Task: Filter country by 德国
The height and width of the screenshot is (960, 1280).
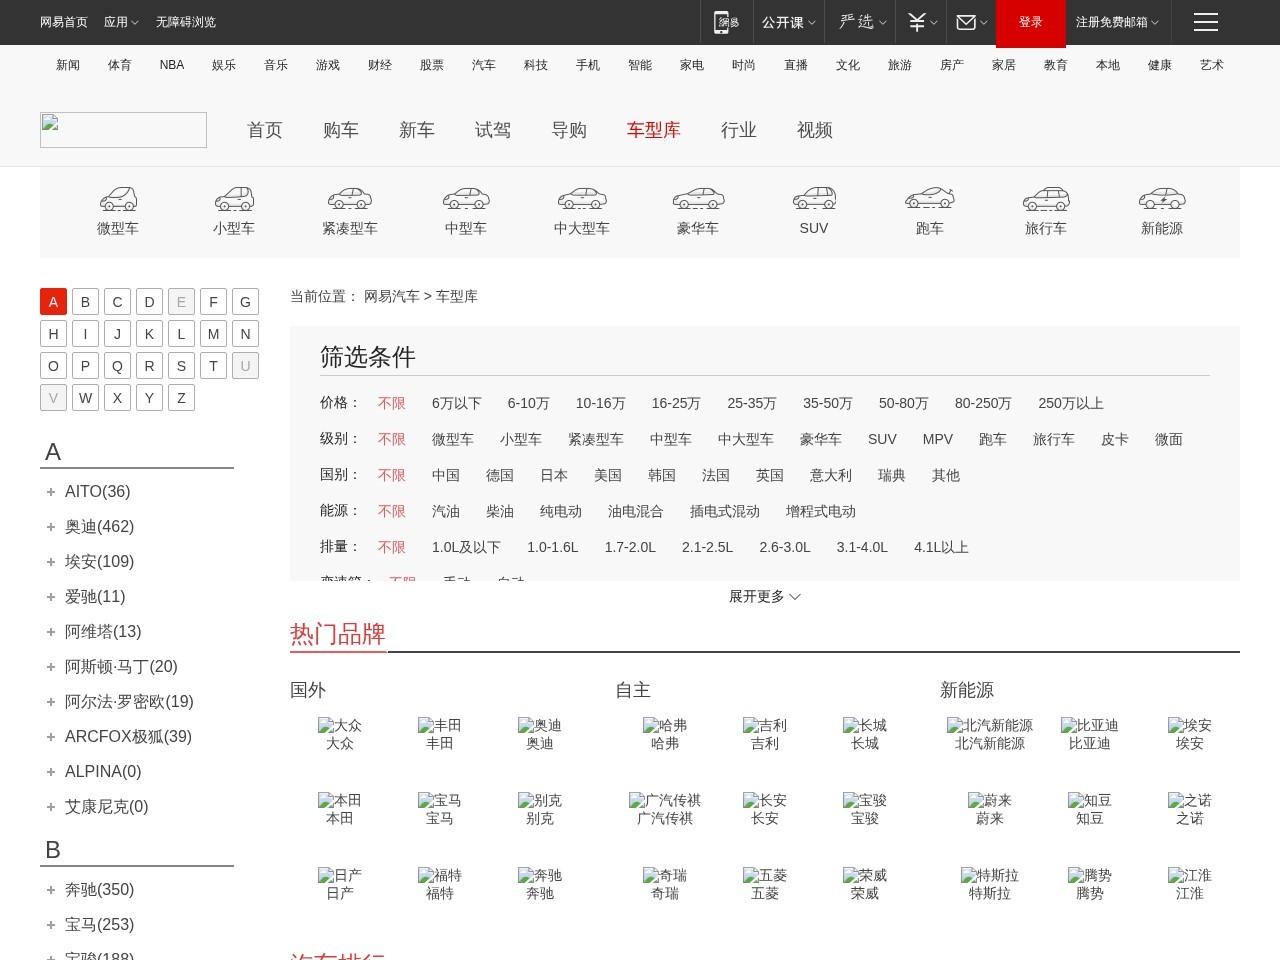Action: [500, 475]
